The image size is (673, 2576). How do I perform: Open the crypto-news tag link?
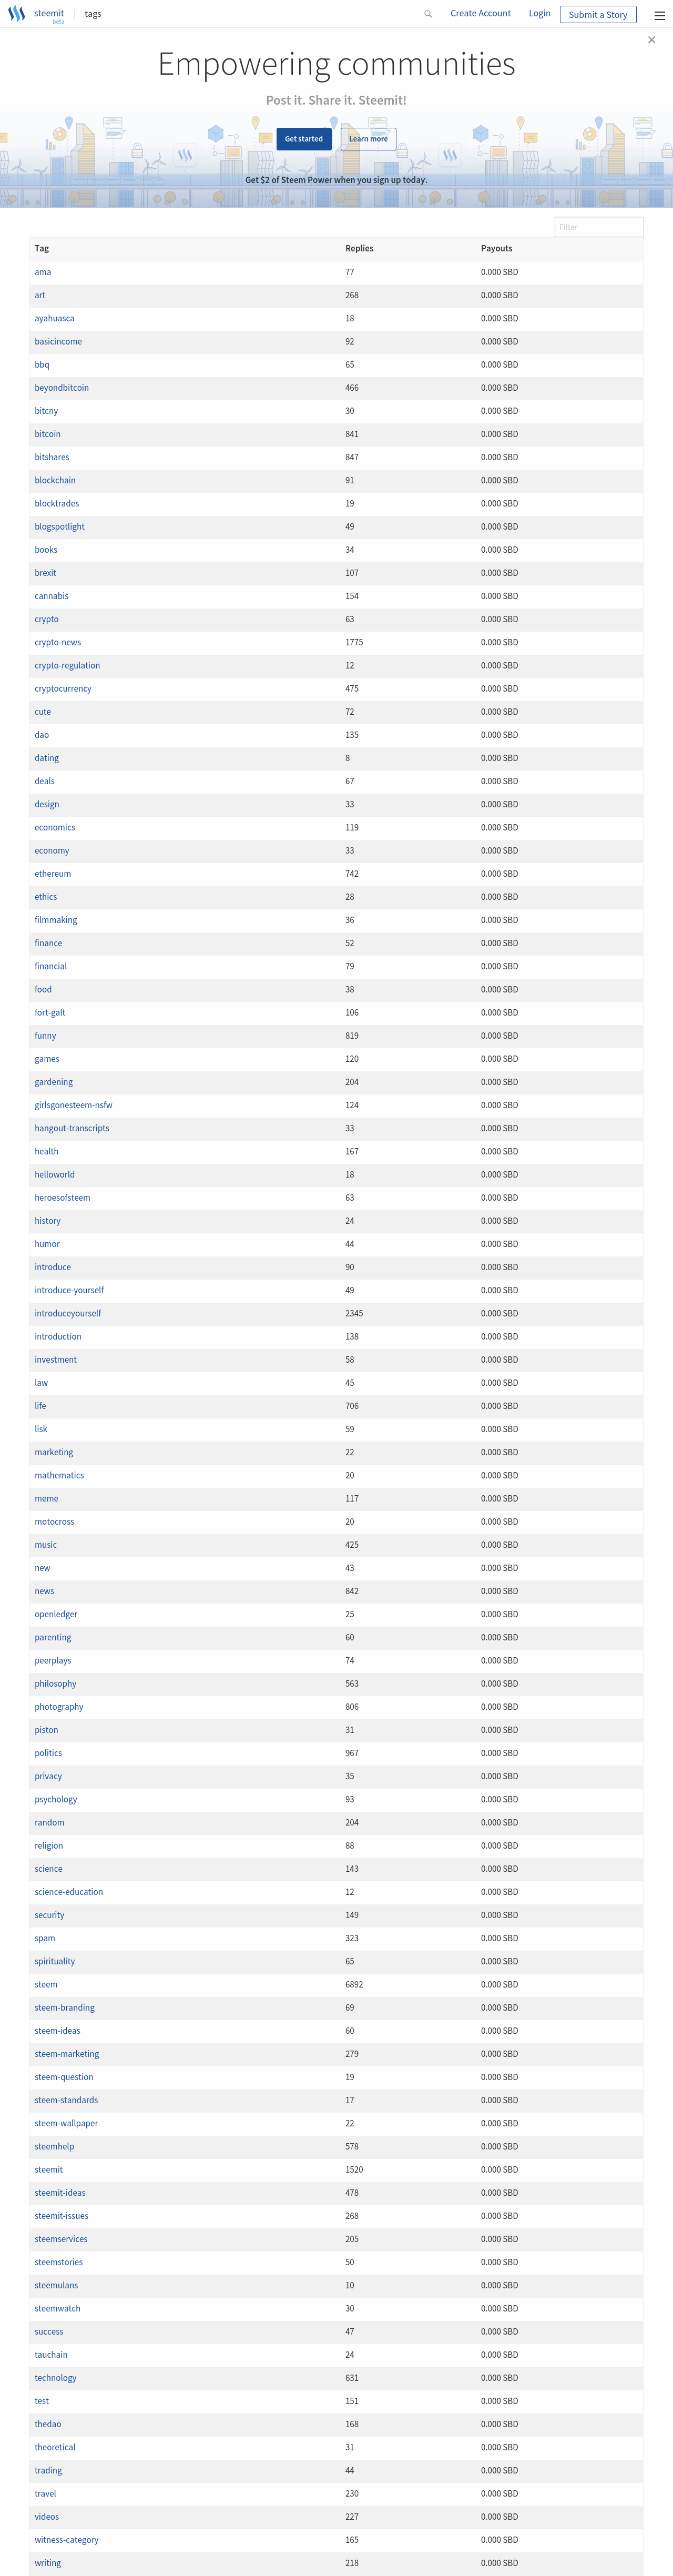(58, 642)
